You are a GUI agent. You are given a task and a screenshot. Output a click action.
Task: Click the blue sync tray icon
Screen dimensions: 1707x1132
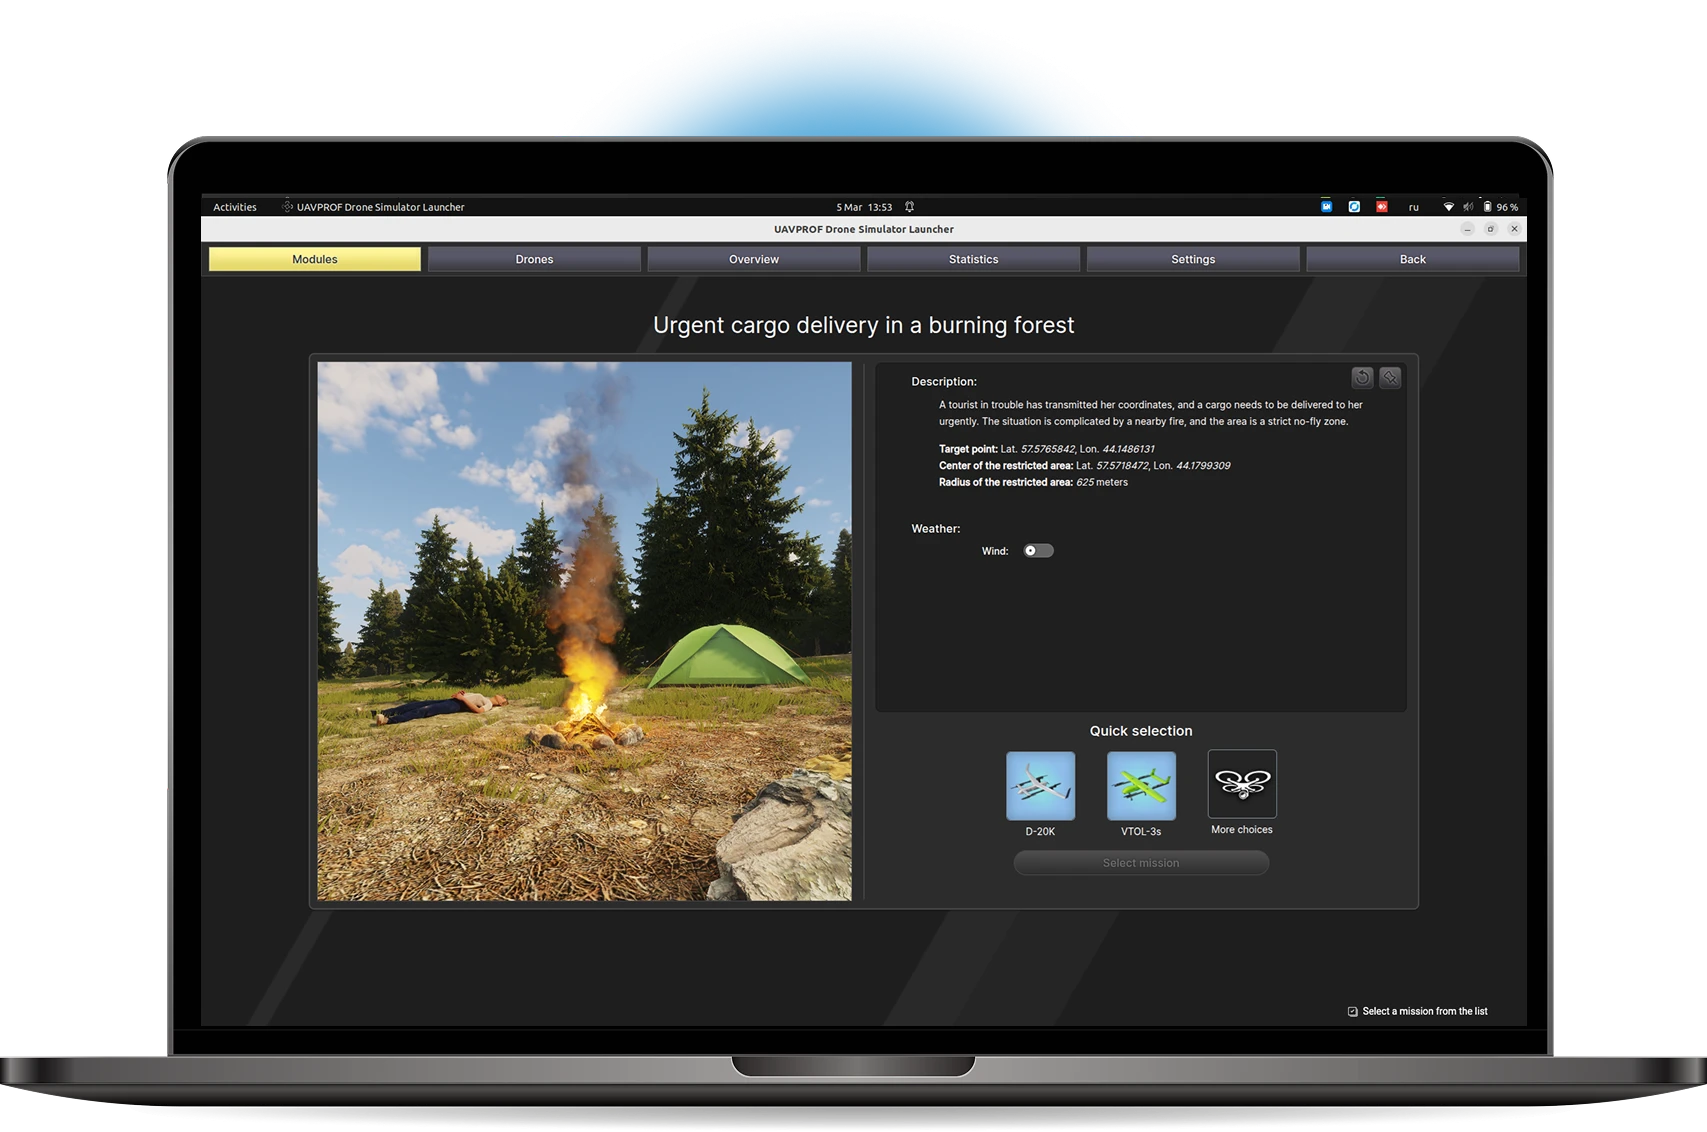(1354, 207)
